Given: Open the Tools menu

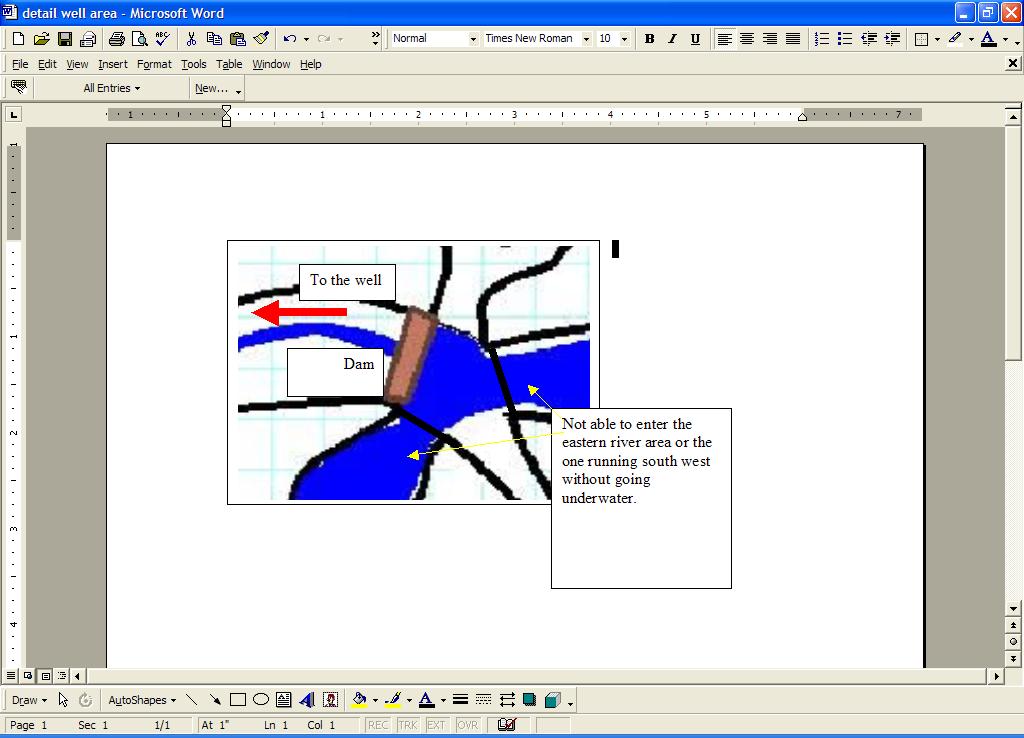Looking at the screenshot, I should [194, 64].
